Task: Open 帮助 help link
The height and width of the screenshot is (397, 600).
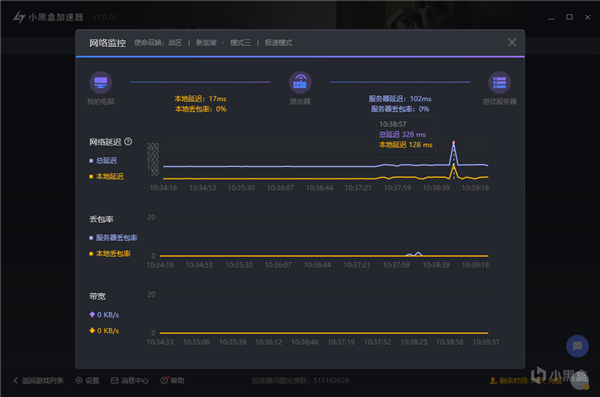Action: 173,381
